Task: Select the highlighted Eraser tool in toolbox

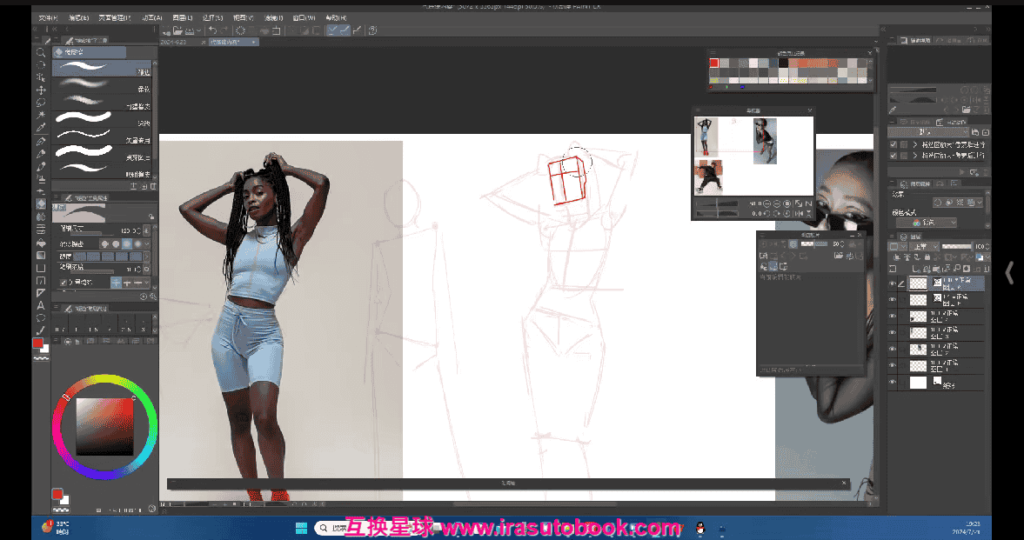Action: point(40,204)
